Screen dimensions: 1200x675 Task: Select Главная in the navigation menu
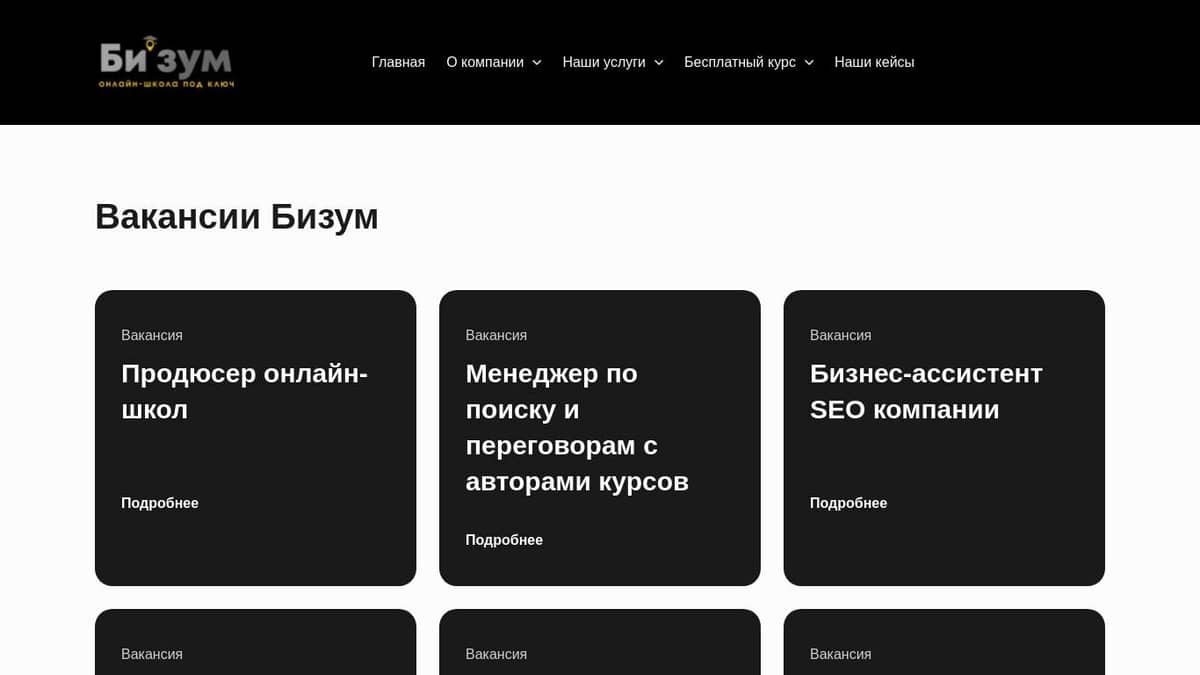point(398,62)
